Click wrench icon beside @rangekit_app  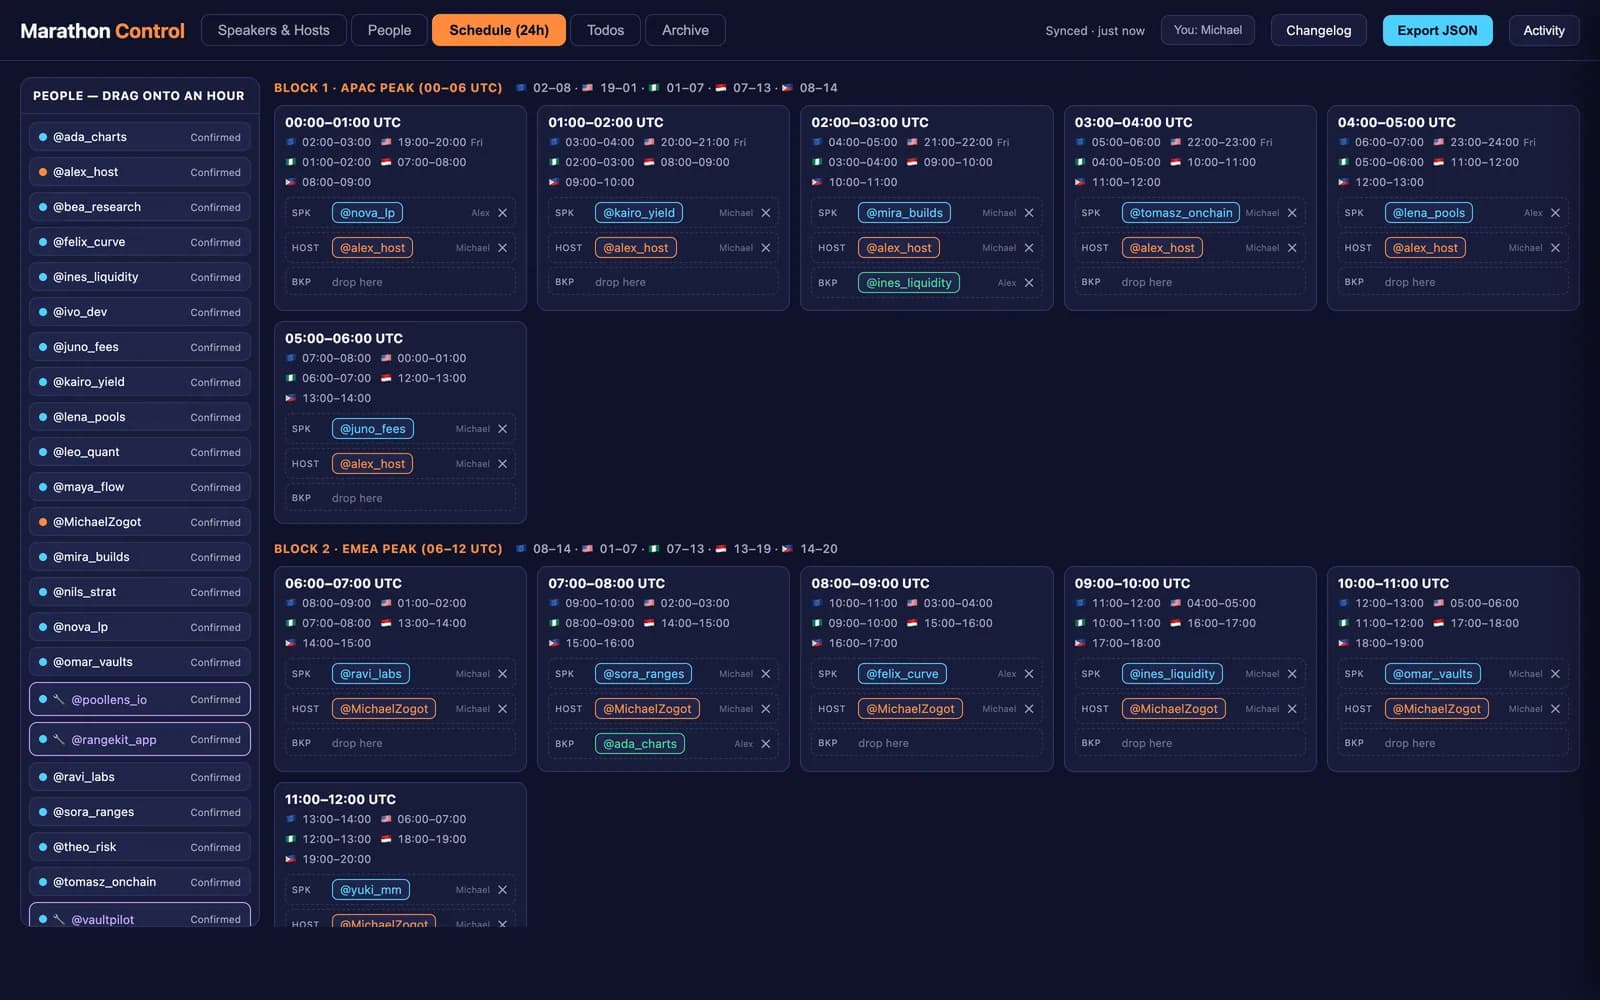(x=59, y=740)
